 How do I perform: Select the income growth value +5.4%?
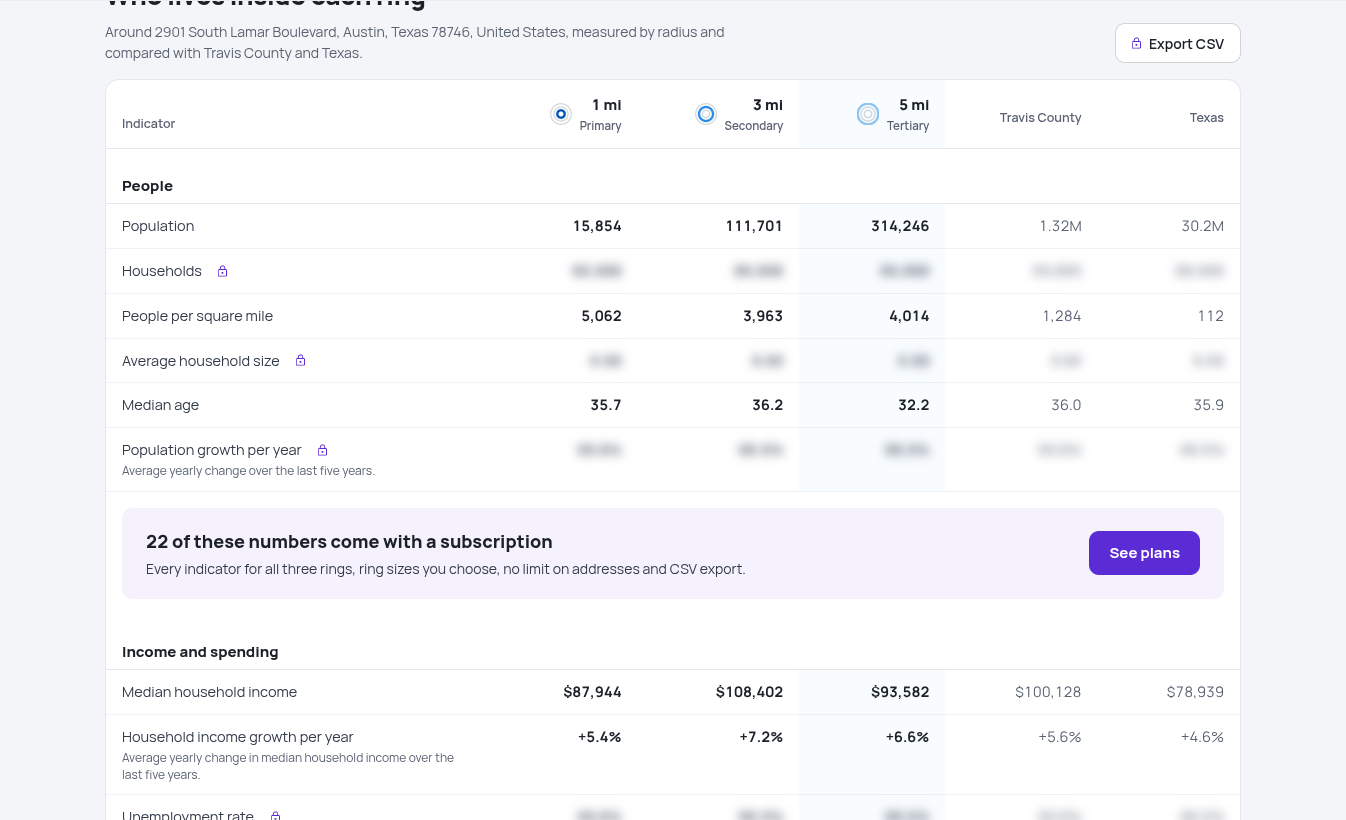pos(599,737)
